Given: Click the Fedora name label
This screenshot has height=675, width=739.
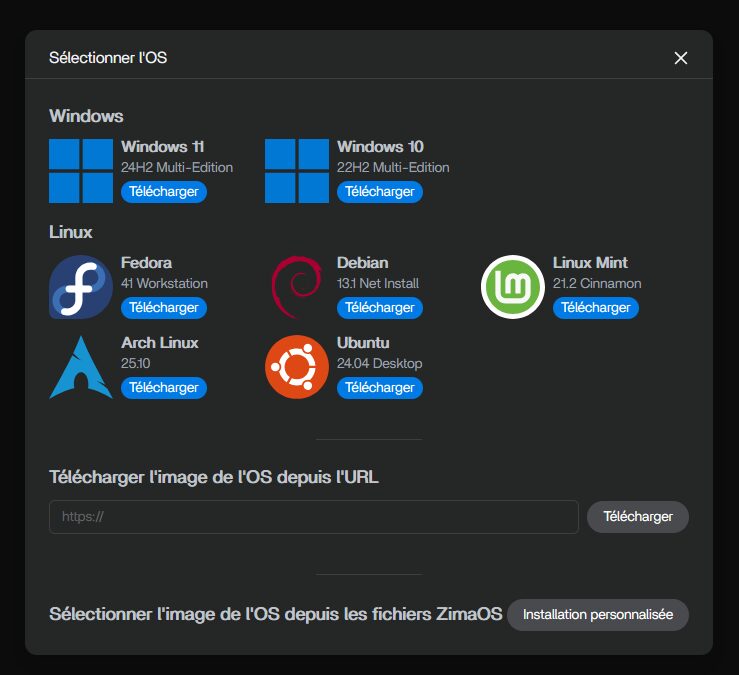Looking at the screenshot, I should point(147,263).
